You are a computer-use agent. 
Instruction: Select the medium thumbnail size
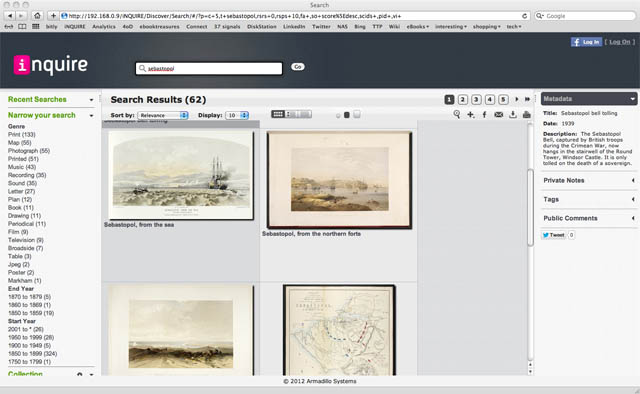click(347, 115)
